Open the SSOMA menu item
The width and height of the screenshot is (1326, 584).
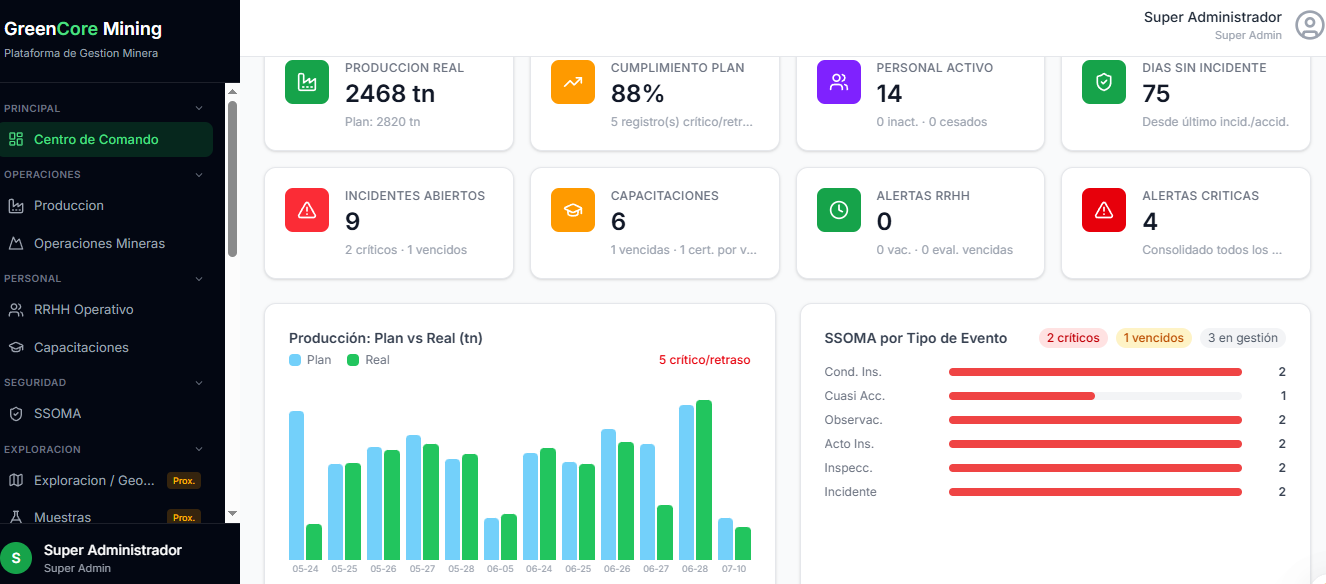(x=106, y=413)
